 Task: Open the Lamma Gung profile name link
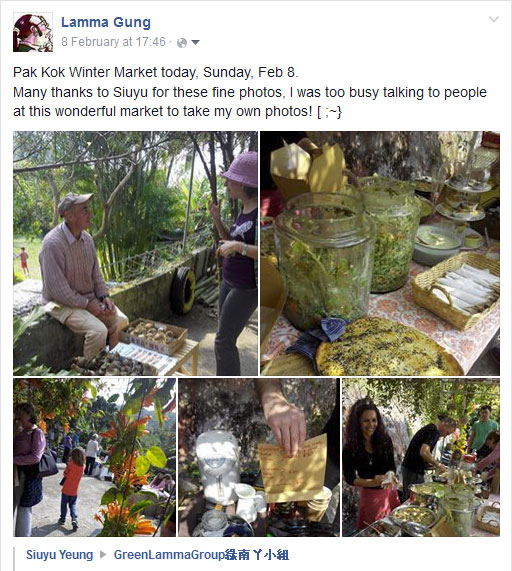[106, 22]
